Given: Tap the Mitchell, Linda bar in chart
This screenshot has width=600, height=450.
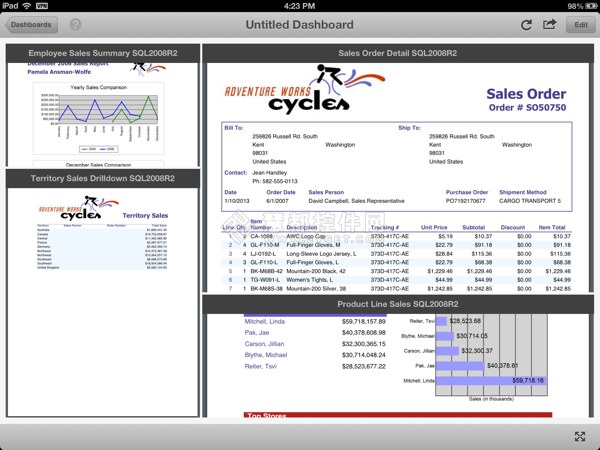Looking at the screenshot, I should [x=491, y=380].
